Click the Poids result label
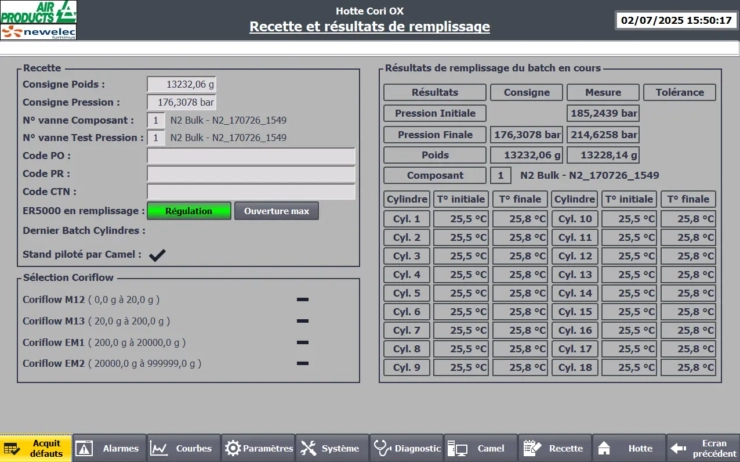Image resolution: width=740 pixels, height=462 pixels. click(435, 155)
